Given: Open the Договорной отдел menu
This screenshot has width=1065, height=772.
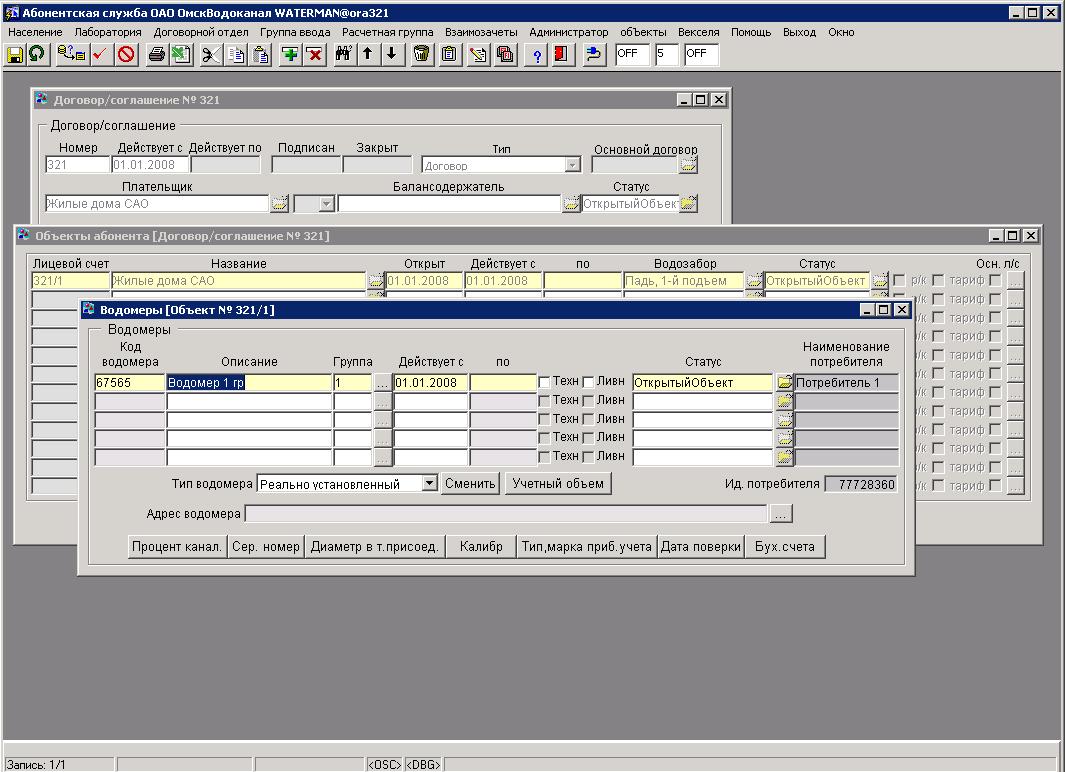Looking at the screenshot, I should pos(201,32).
